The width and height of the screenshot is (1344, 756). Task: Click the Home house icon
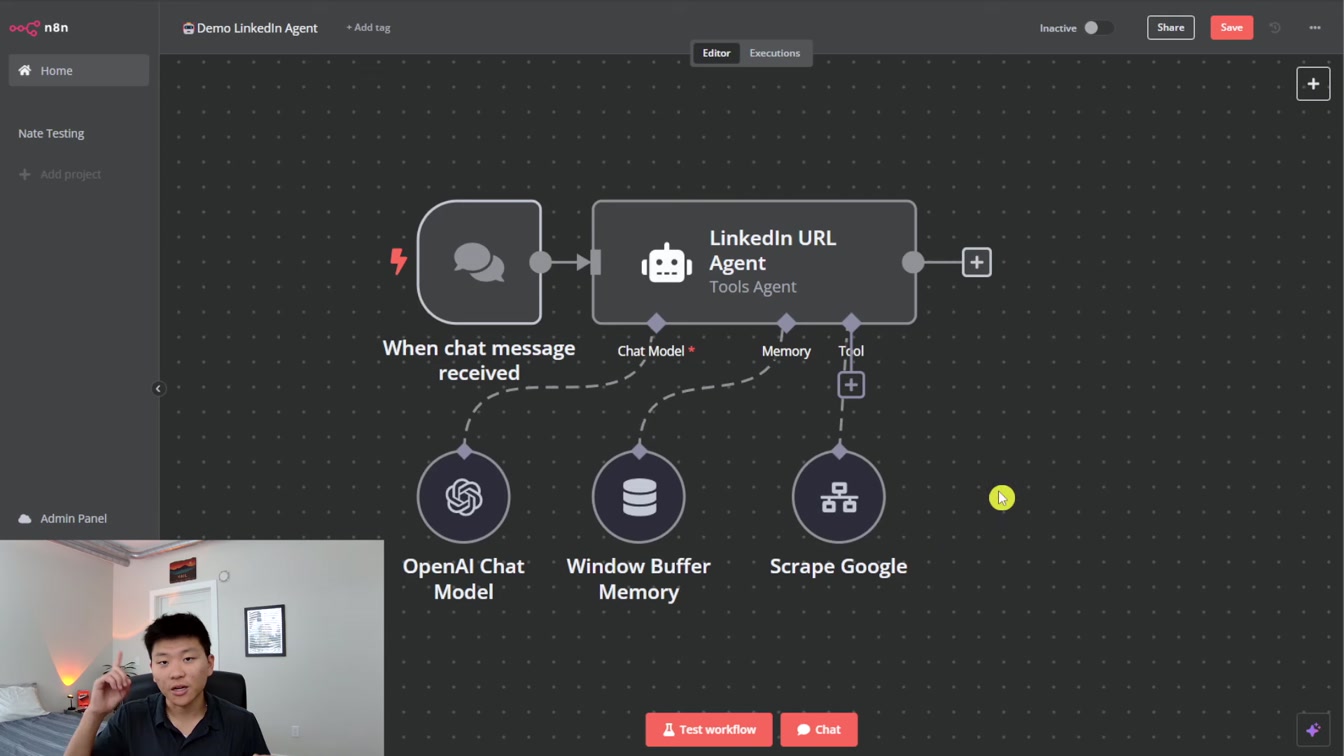click(x=25, y=70)
